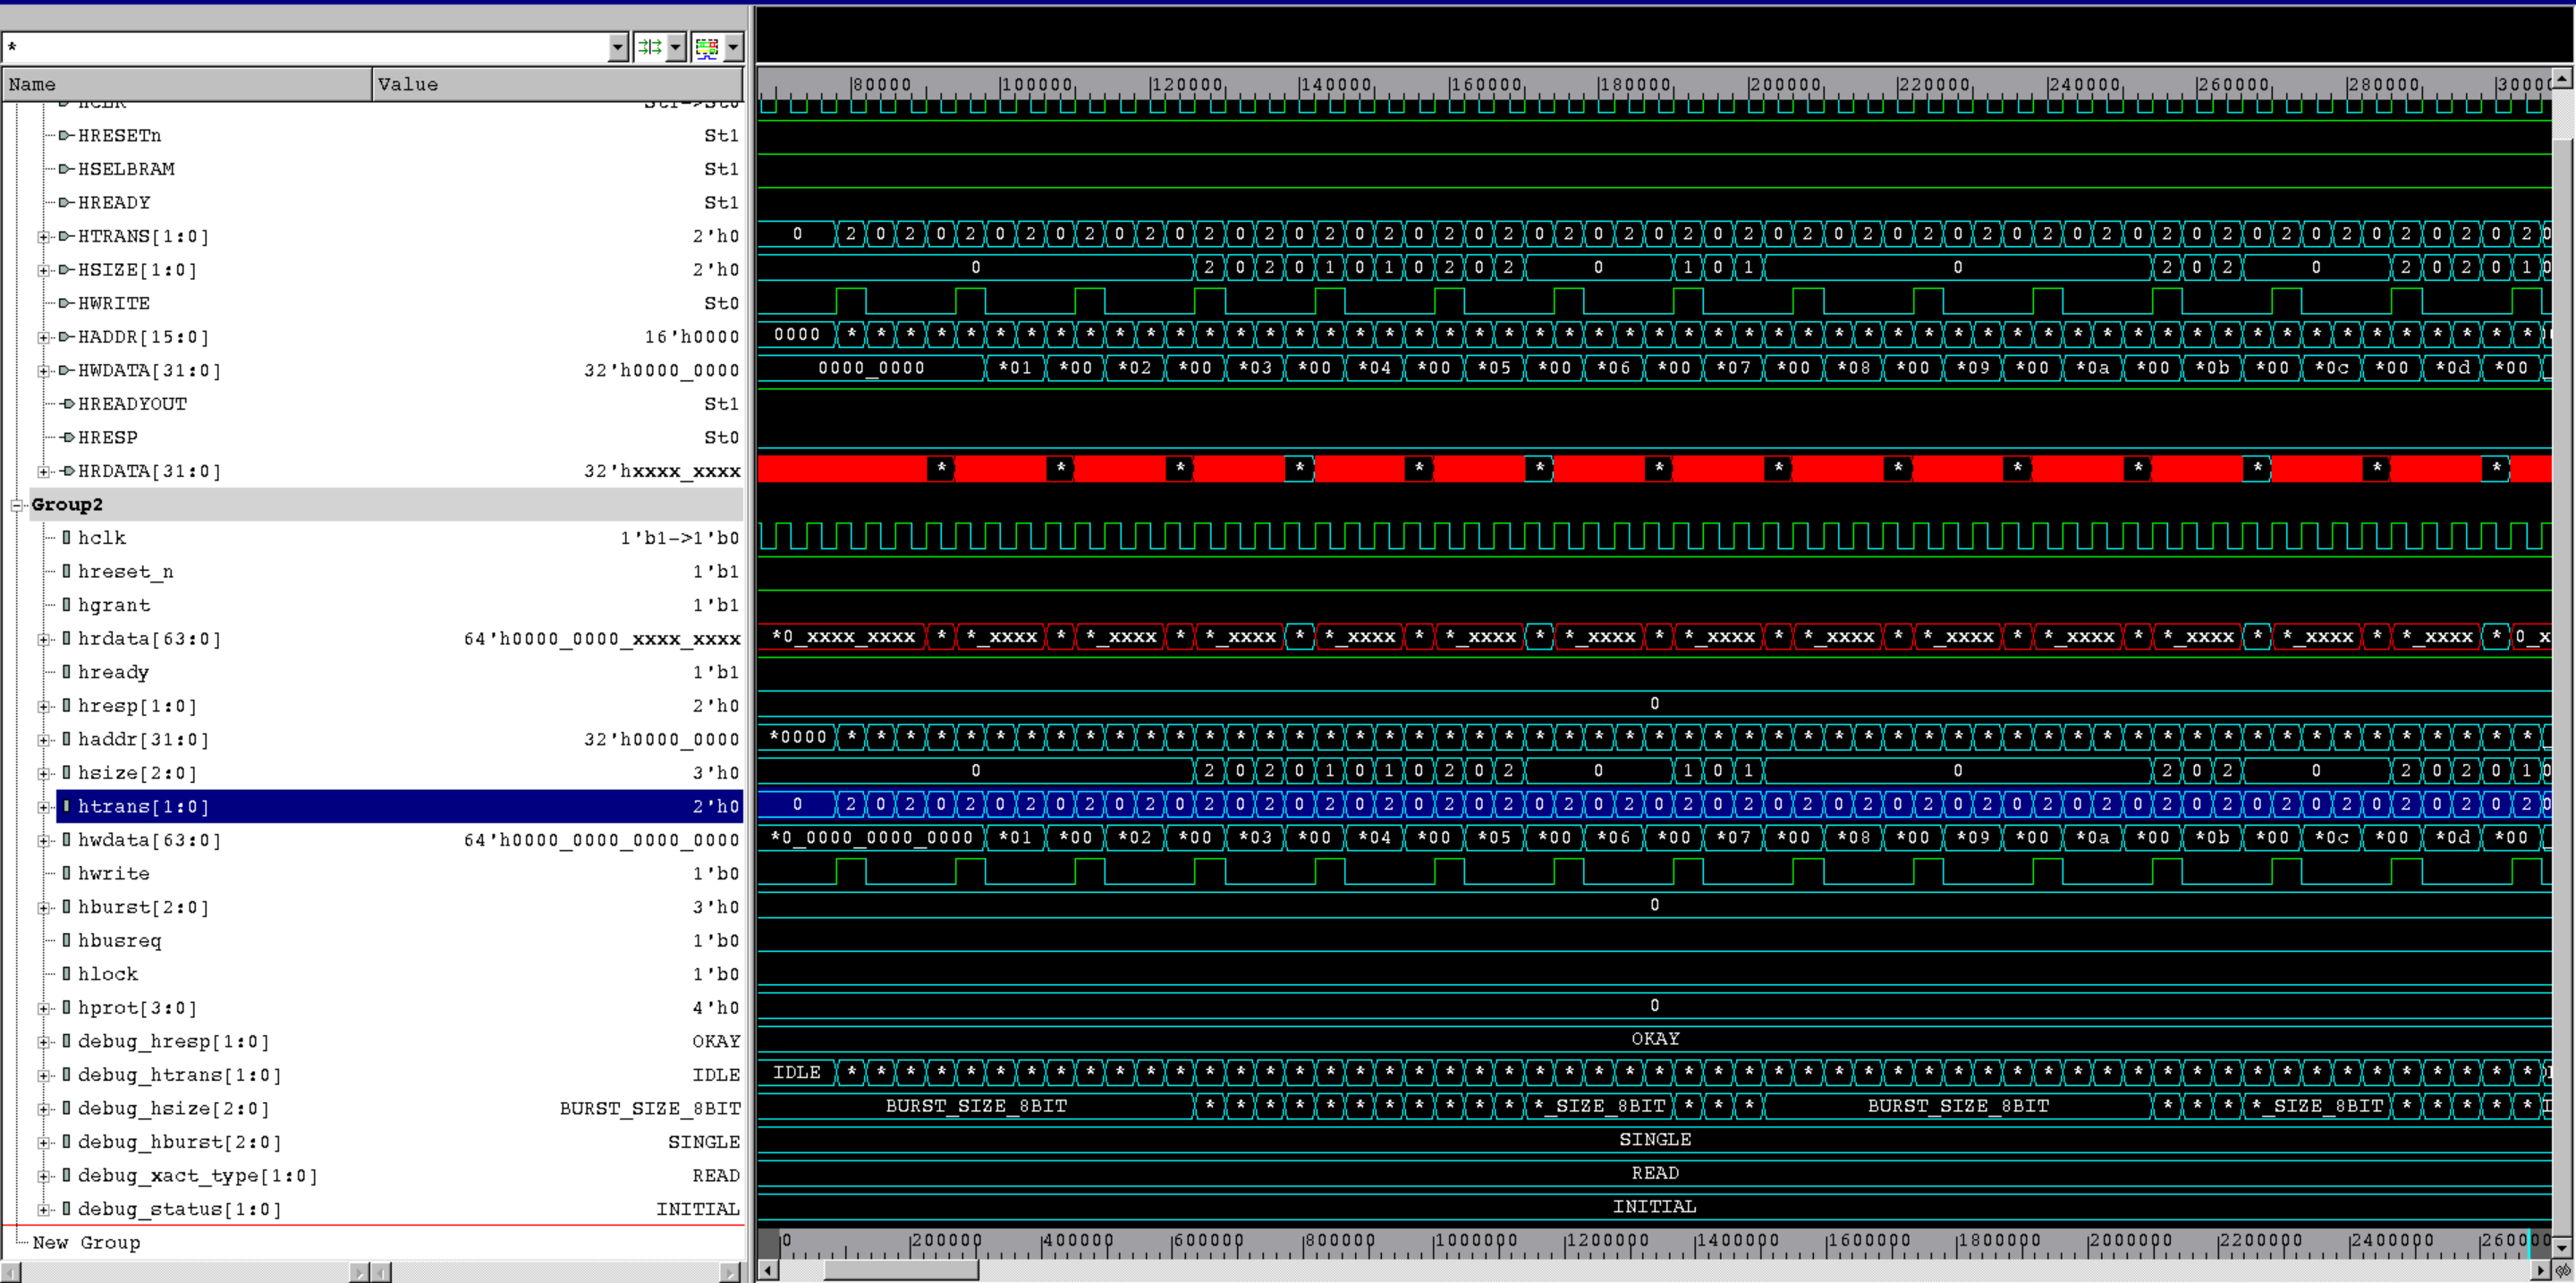Click the Value column header

[x=557, y=84]
